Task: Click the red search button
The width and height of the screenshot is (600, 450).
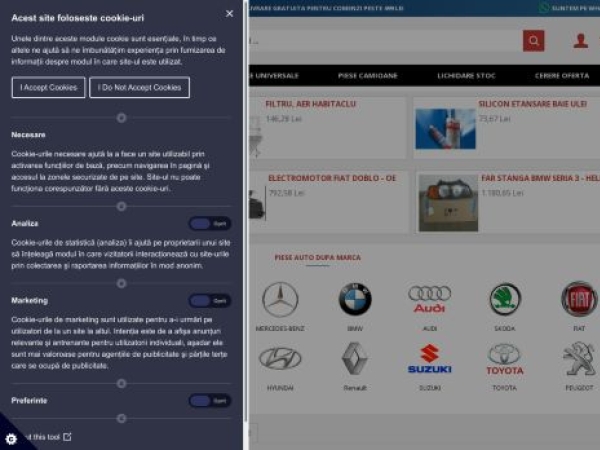Action: [x=533, y=41]
